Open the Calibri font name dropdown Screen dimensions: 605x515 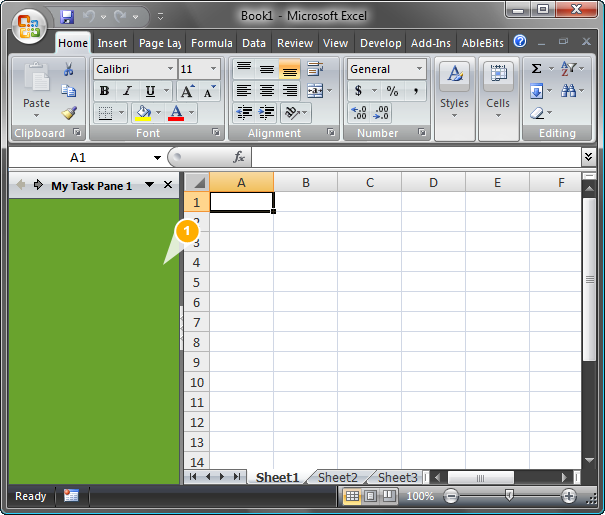[x=169, y=69]
